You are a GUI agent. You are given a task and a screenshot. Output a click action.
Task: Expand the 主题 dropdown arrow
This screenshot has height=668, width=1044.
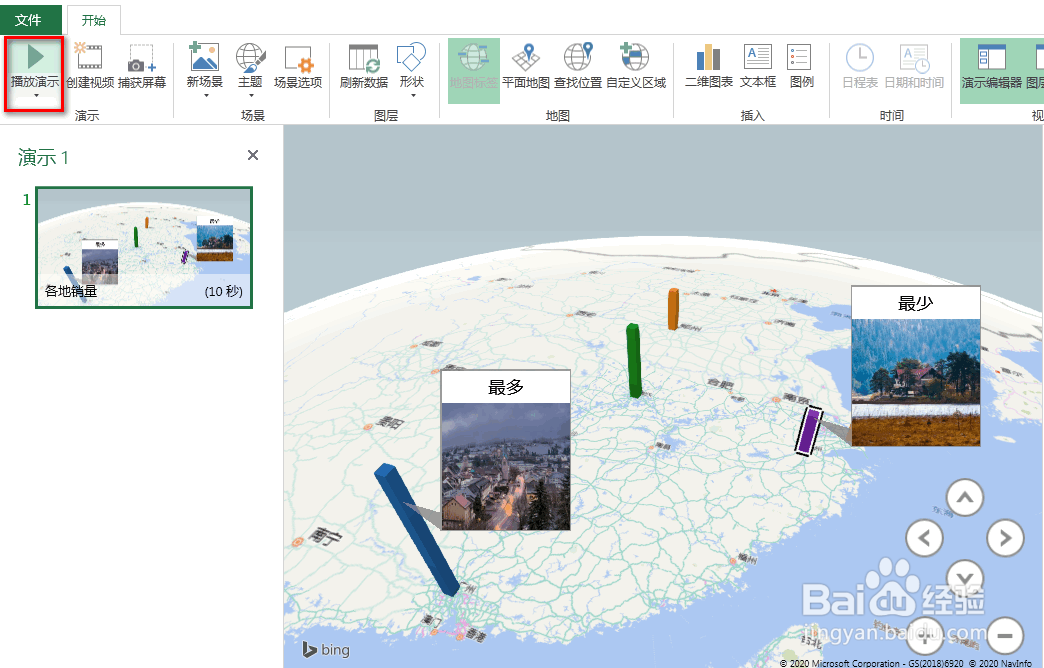(251, 96)
